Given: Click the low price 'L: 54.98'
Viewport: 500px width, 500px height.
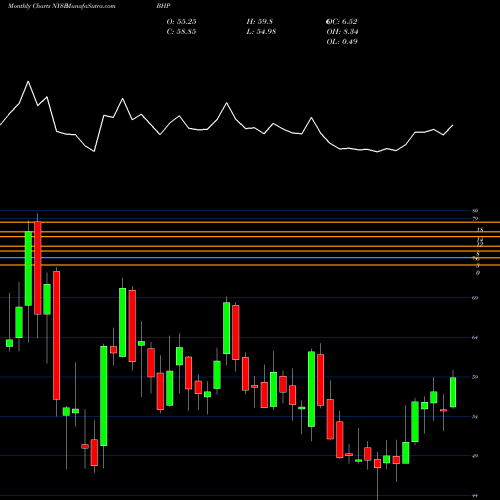Looking at the screenshot, I should 261,32.
